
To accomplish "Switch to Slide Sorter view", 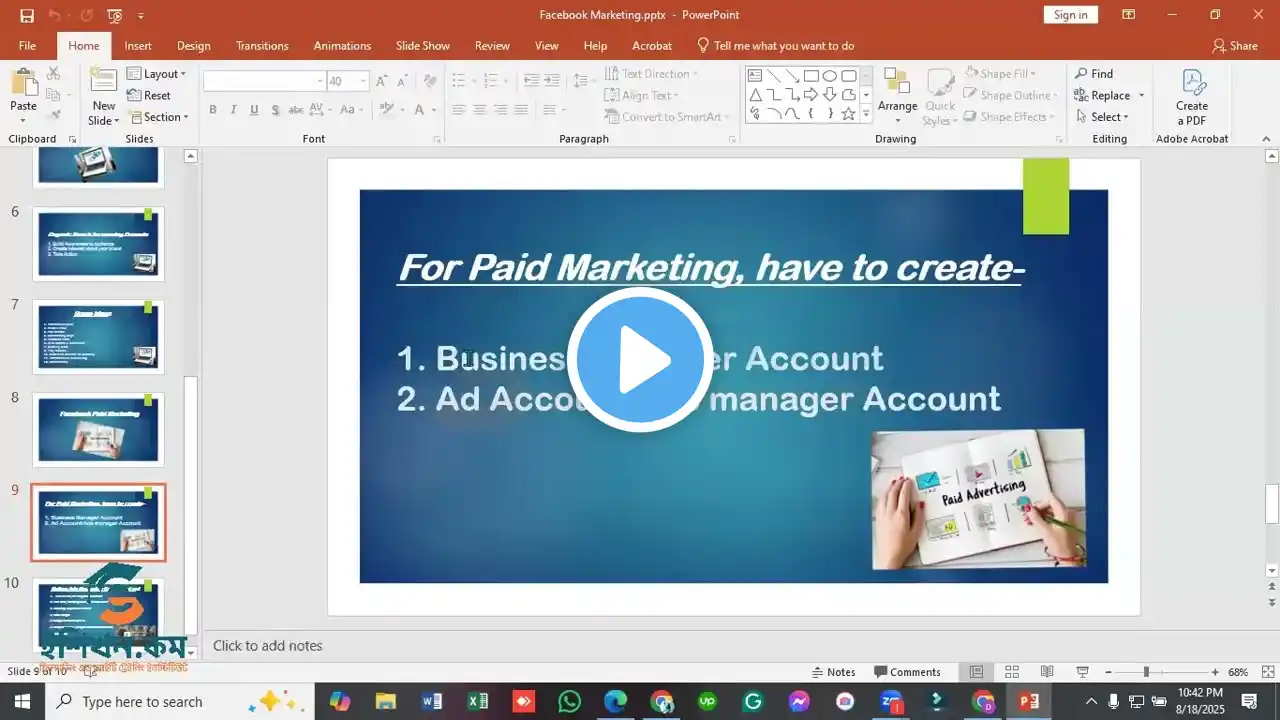I will (x=1012, y=672).
